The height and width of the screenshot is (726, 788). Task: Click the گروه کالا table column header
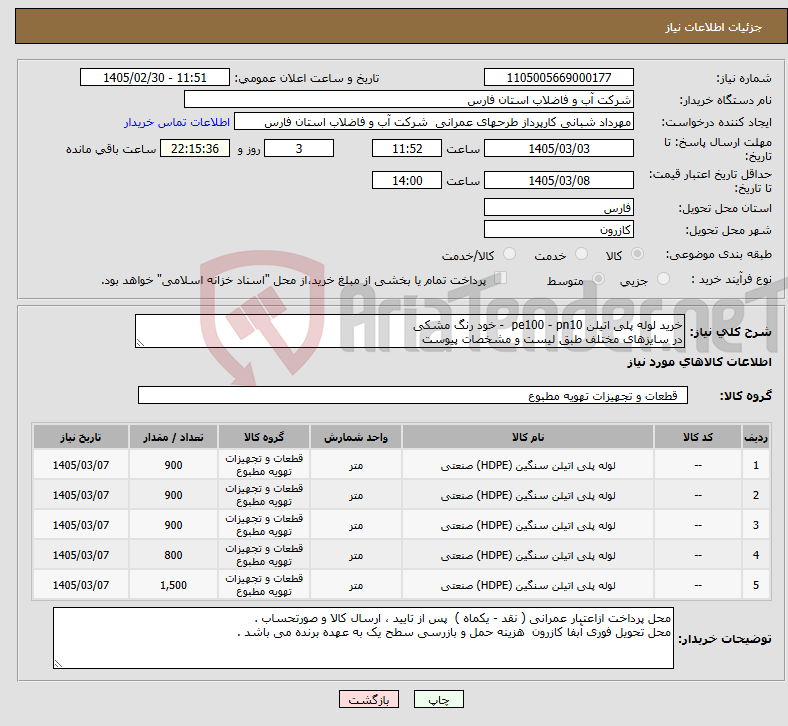(x=263, y=437)
